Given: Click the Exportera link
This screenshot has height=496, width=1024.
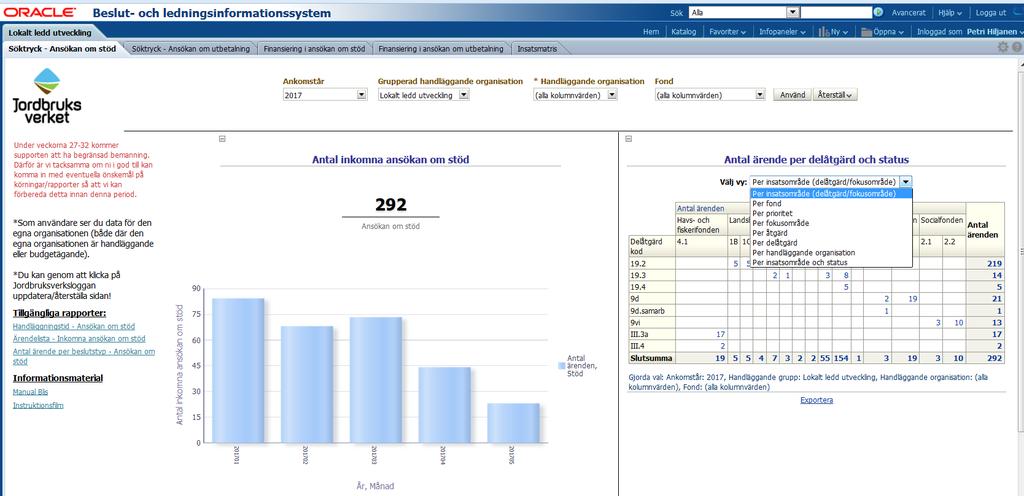Looking at the screenshot, I should coord(816,400).
